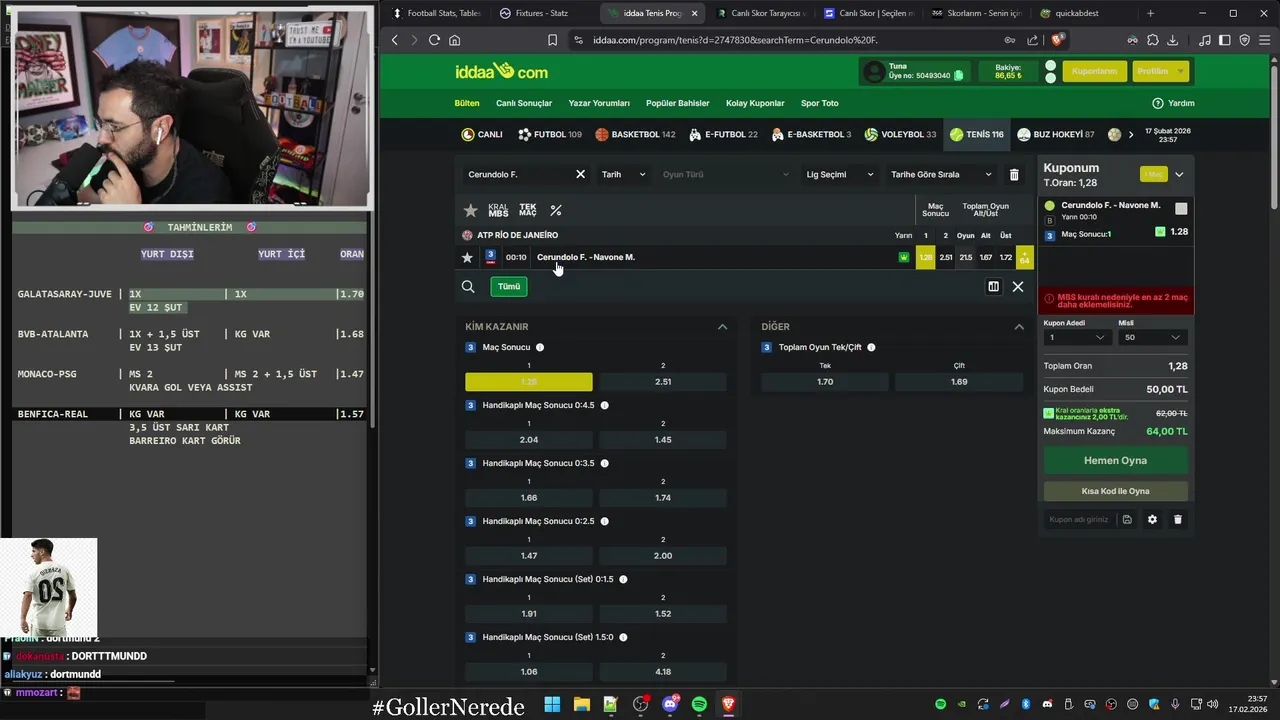The width and height of the screenshot is (1280, 720).
Task: Toggle the Kral MBS filter
Action: [498, 210]
